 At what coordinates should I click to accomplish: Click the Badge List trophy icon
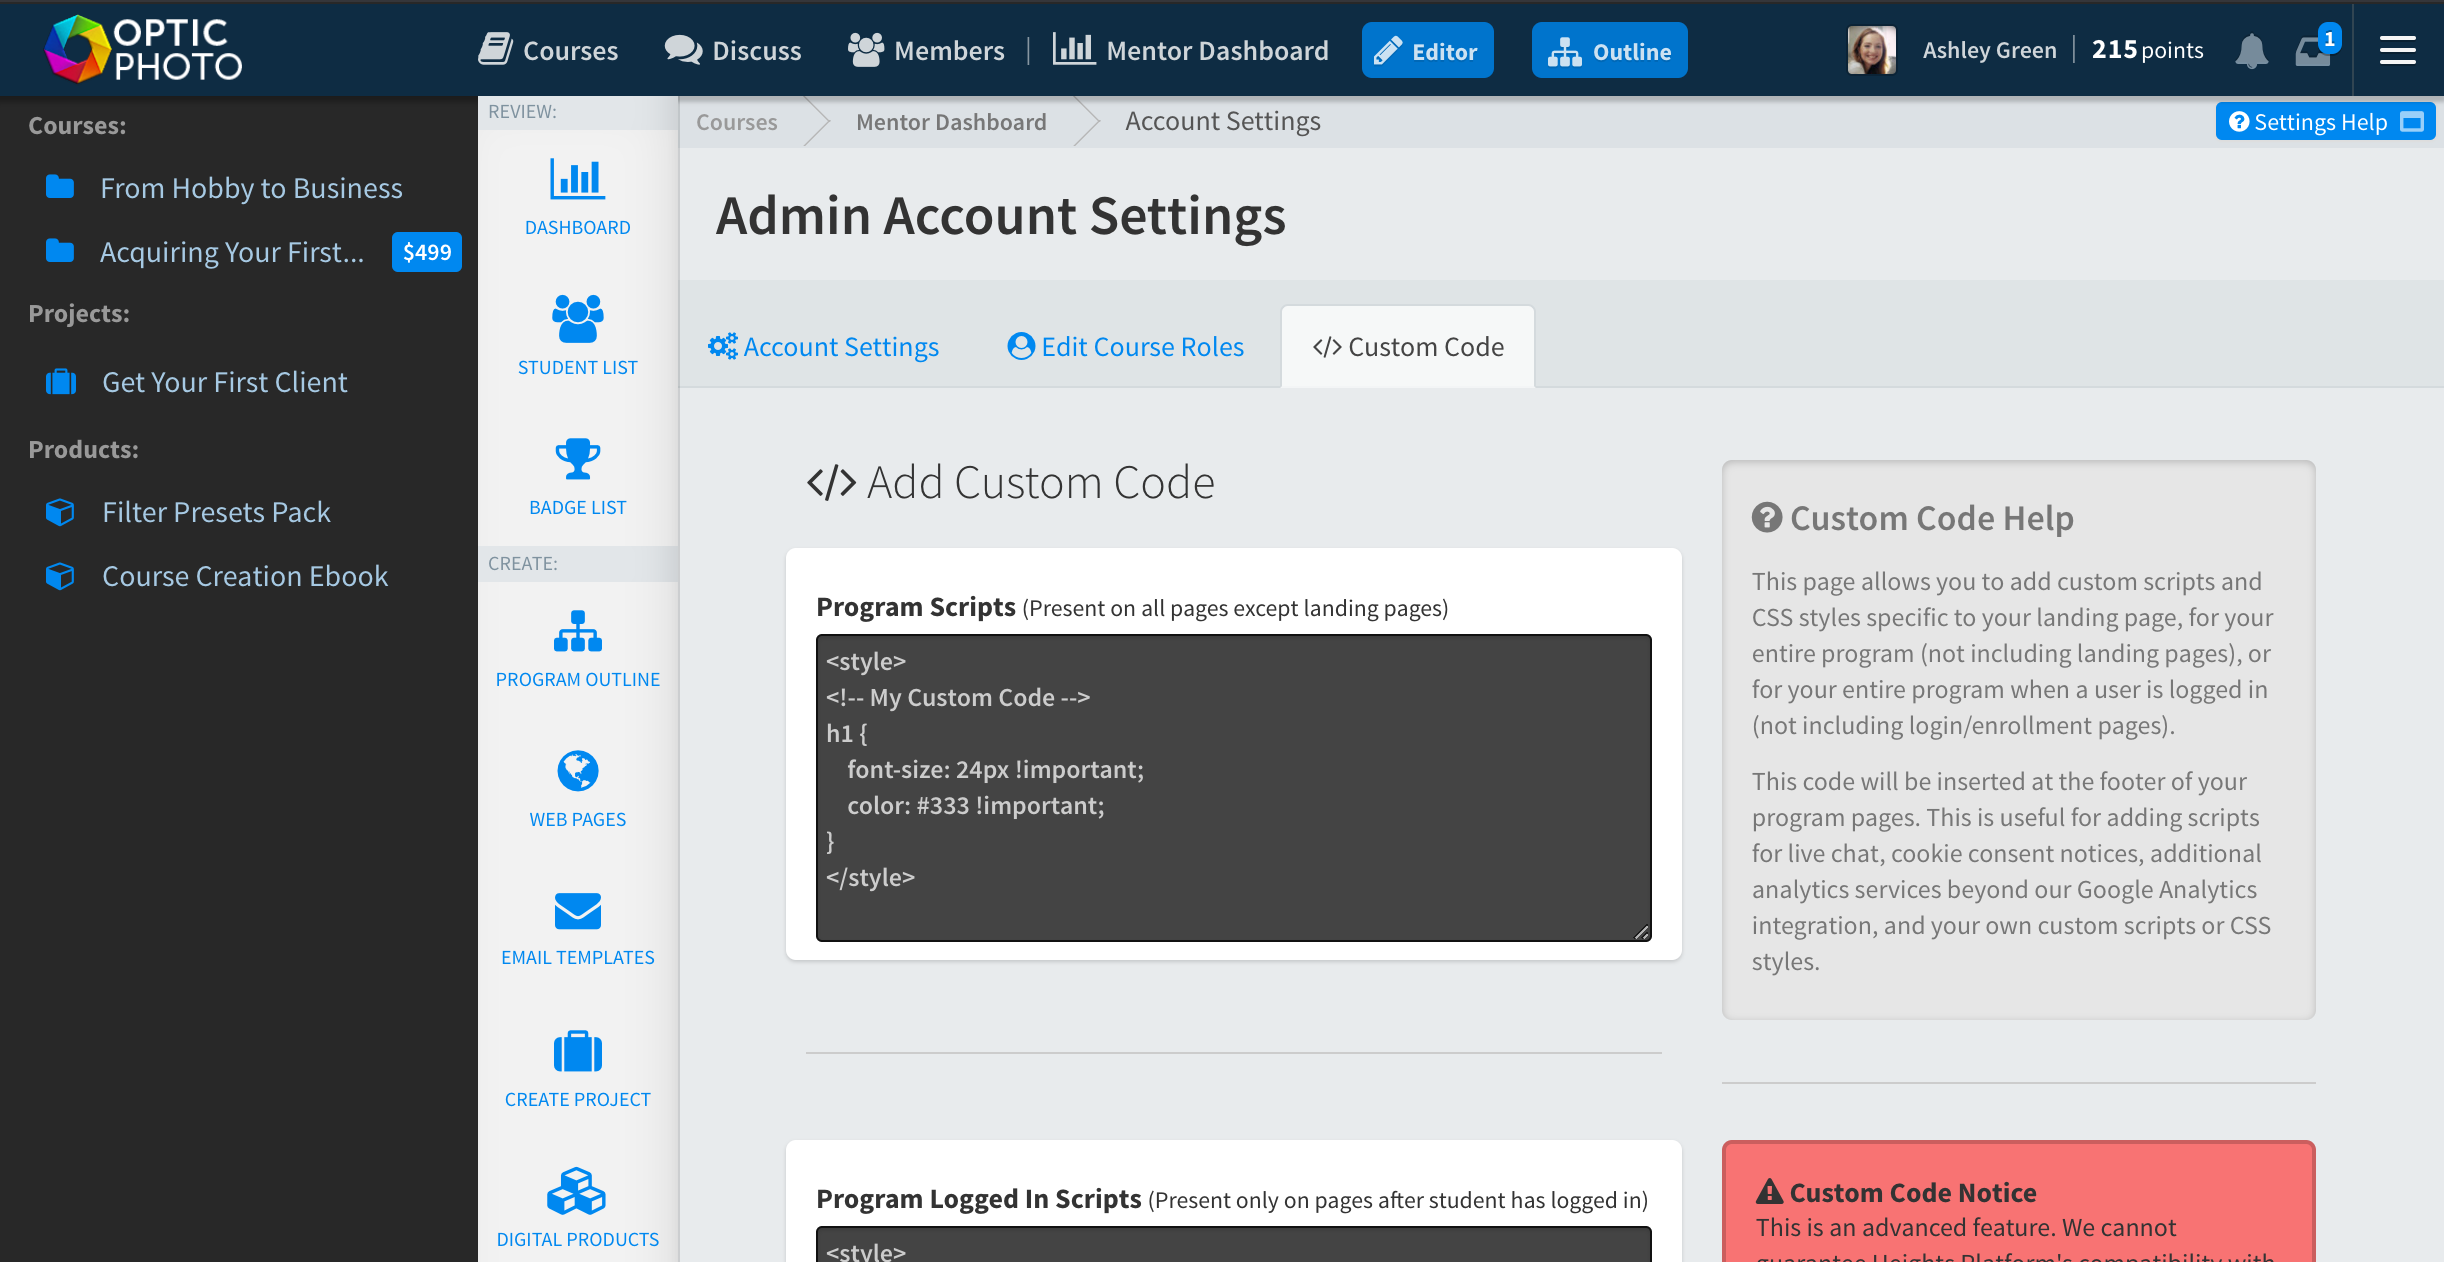coord(577,460)
